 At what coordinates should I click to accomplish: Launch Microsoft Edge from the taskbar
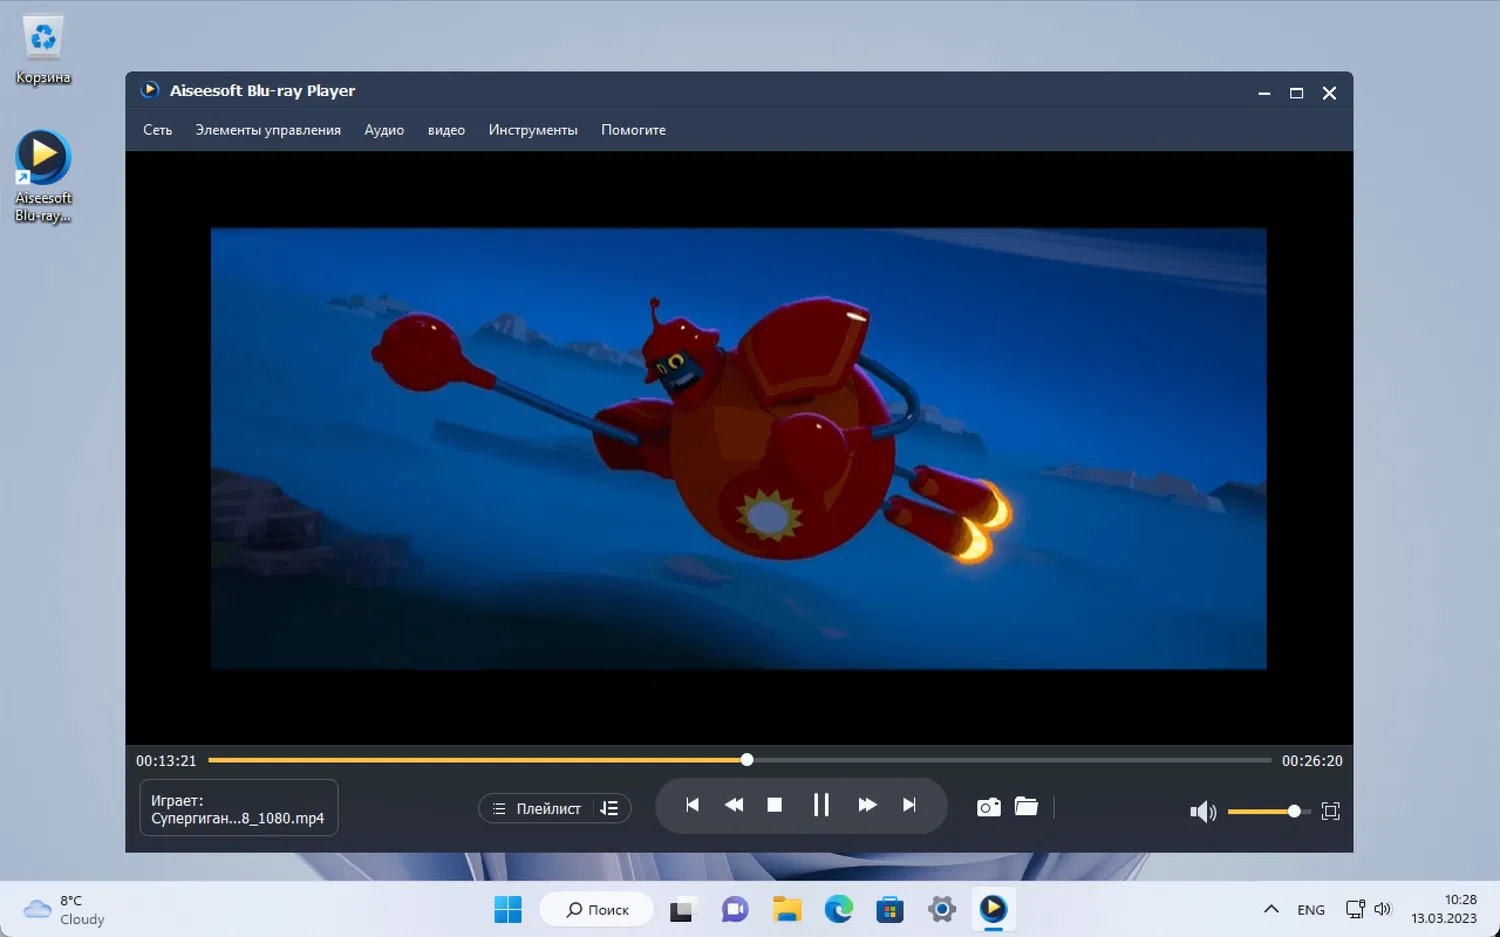pyautogui.click(x=838, y=910)
